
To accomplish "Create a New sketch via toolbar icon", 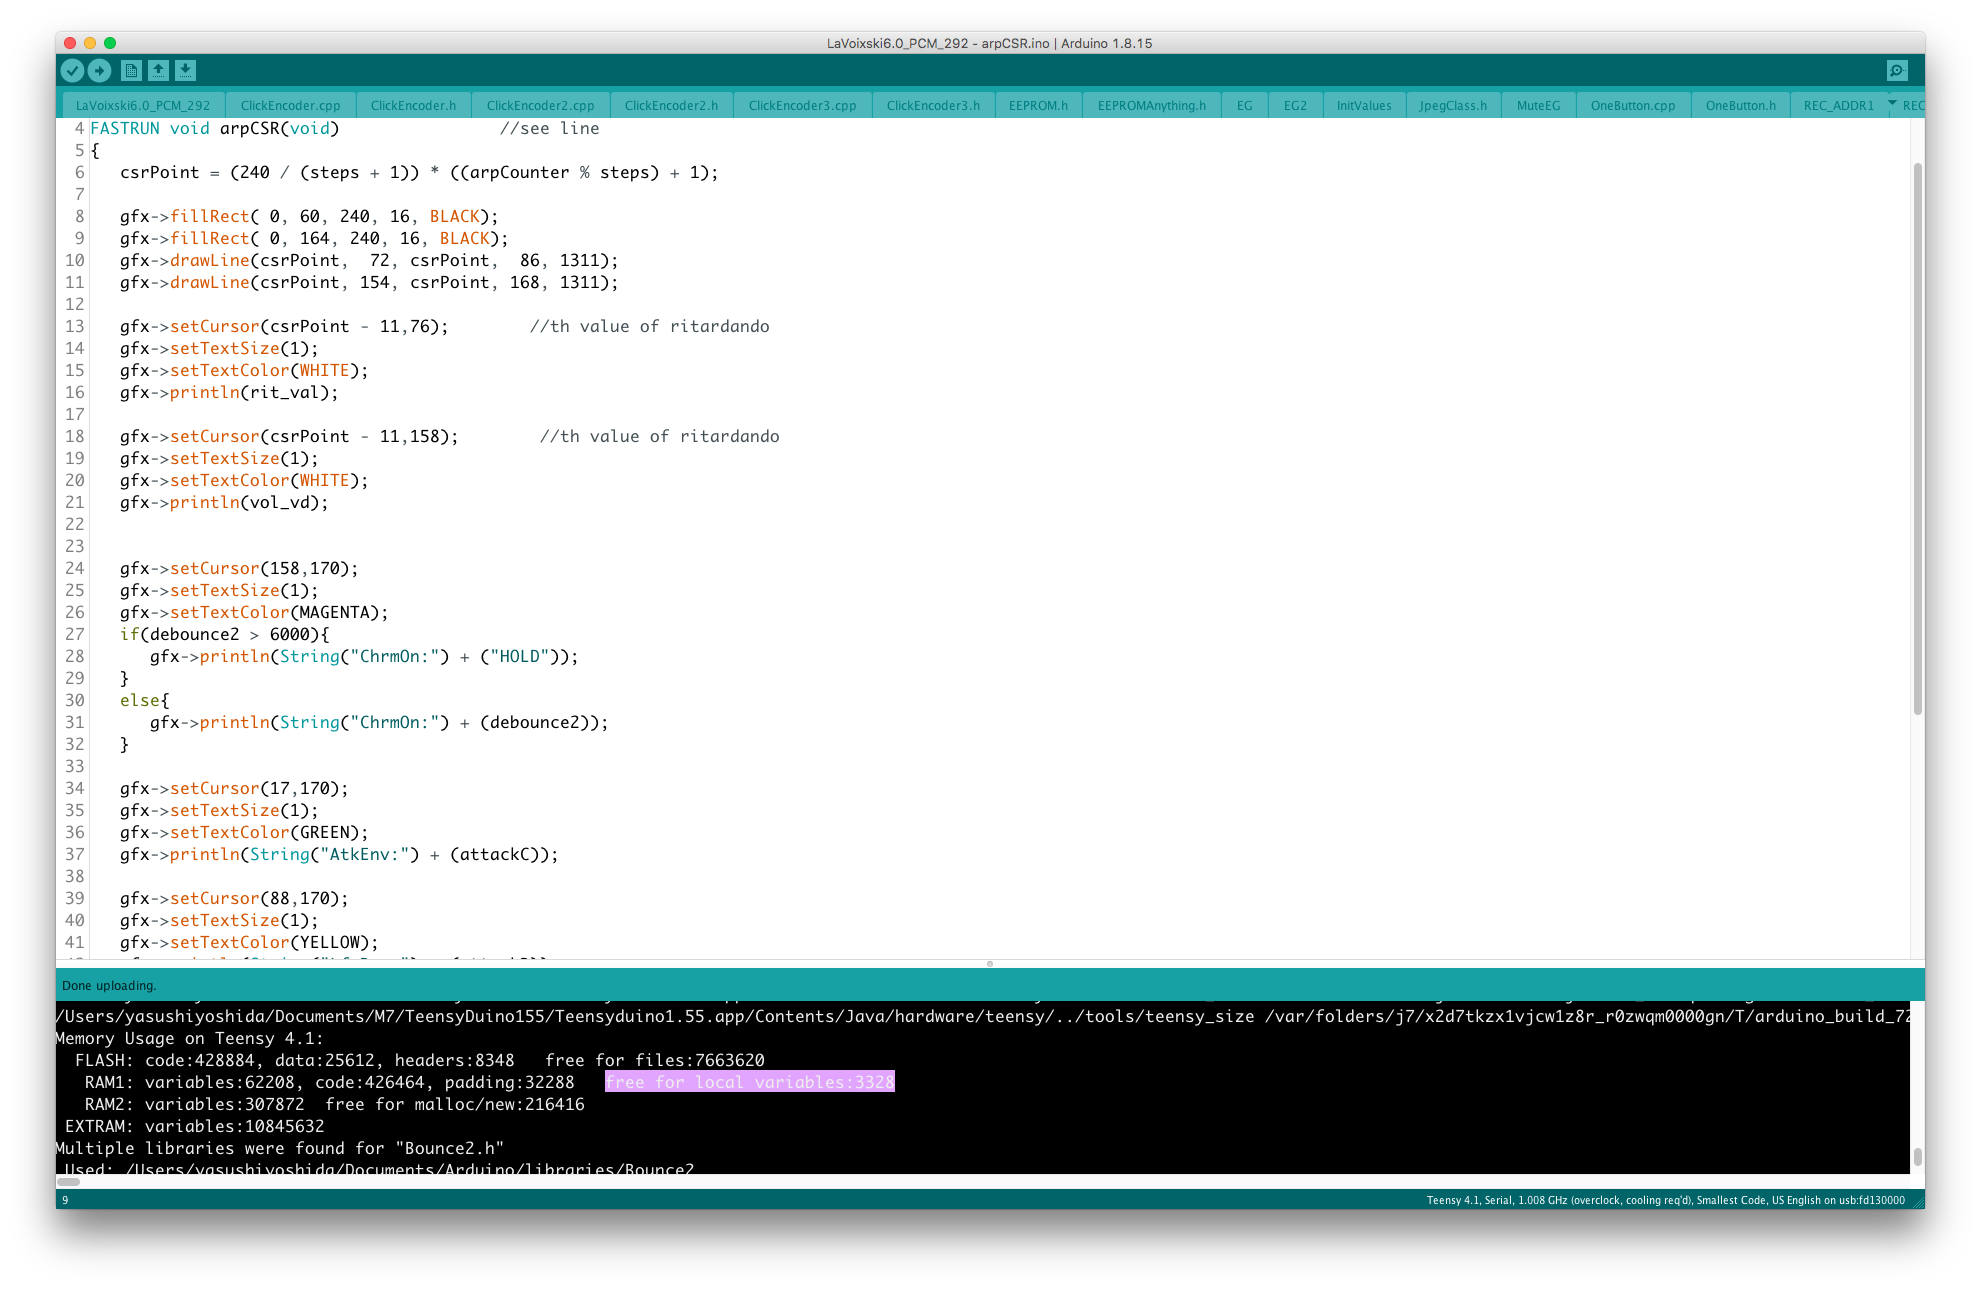I will tap(131, 70).
